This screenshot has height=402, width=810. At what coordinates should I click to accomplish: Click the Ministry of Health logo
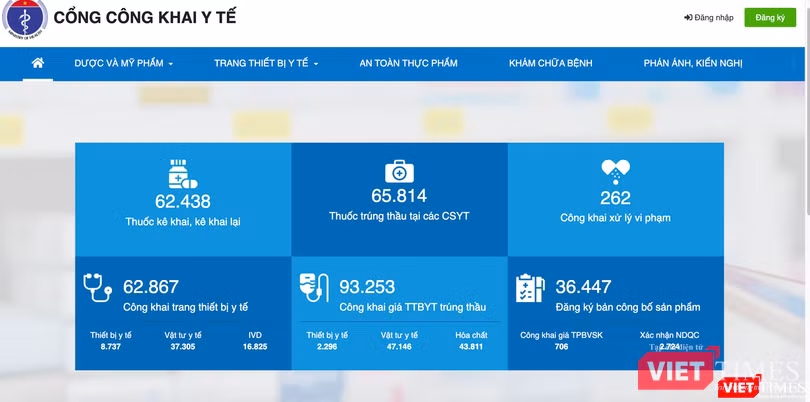(24, 18)
